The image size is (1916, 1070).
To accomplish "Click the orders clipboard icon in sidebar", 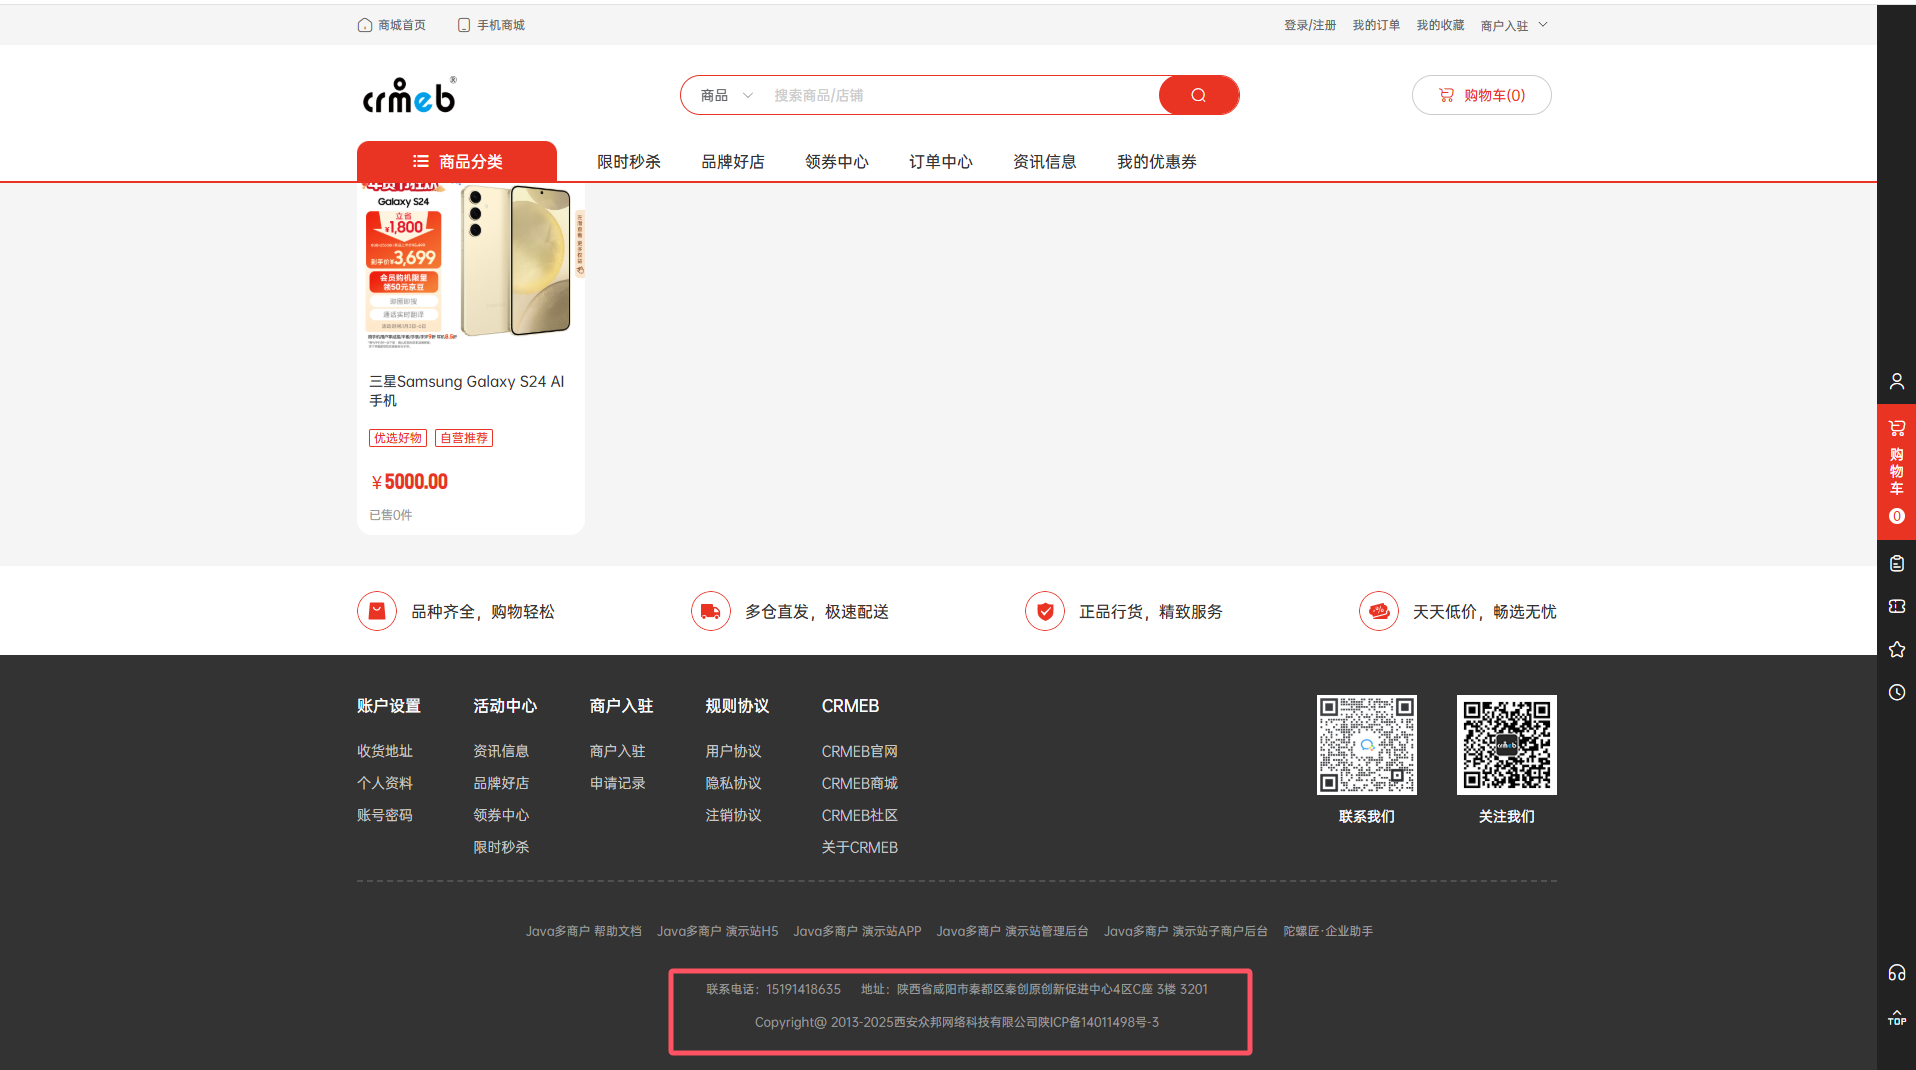I will 1896,564.
